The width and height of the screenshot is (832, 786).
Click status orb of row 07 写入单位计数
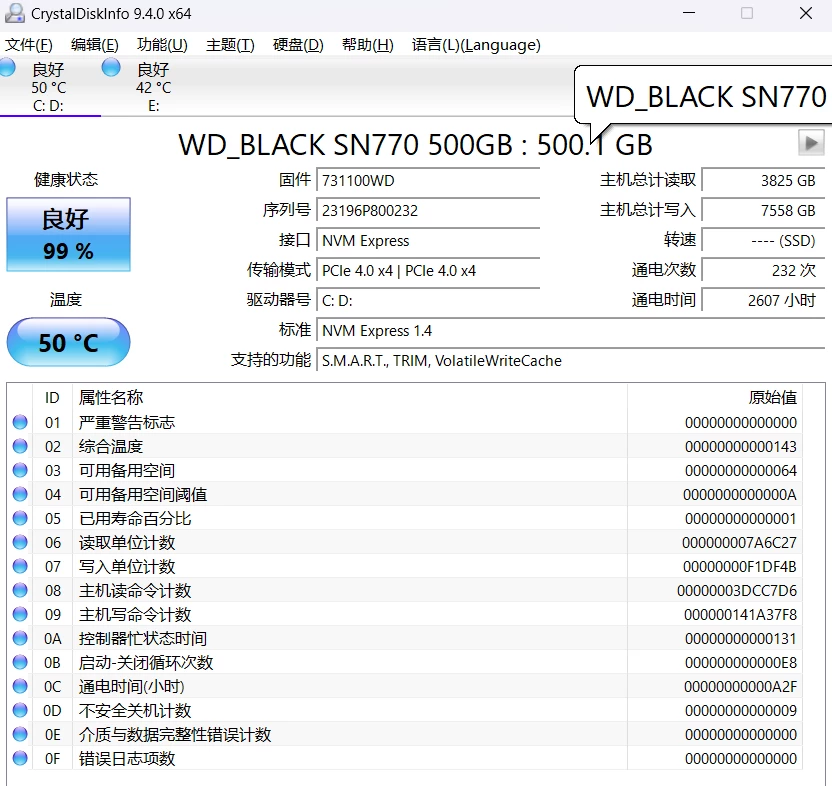click(x=20, y=566)
